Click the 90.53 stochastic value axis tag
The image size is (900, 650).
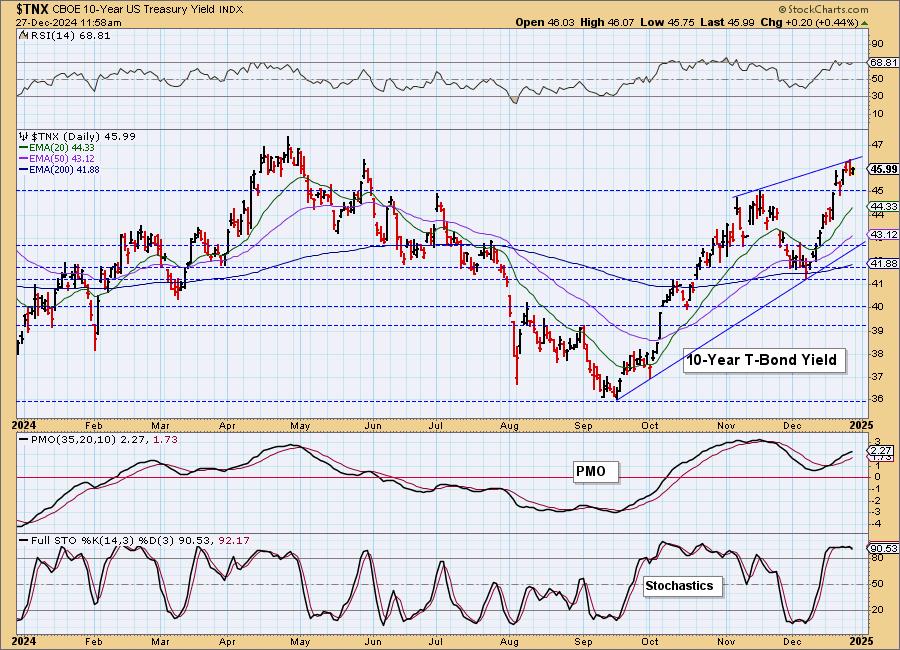coord(883,548)
